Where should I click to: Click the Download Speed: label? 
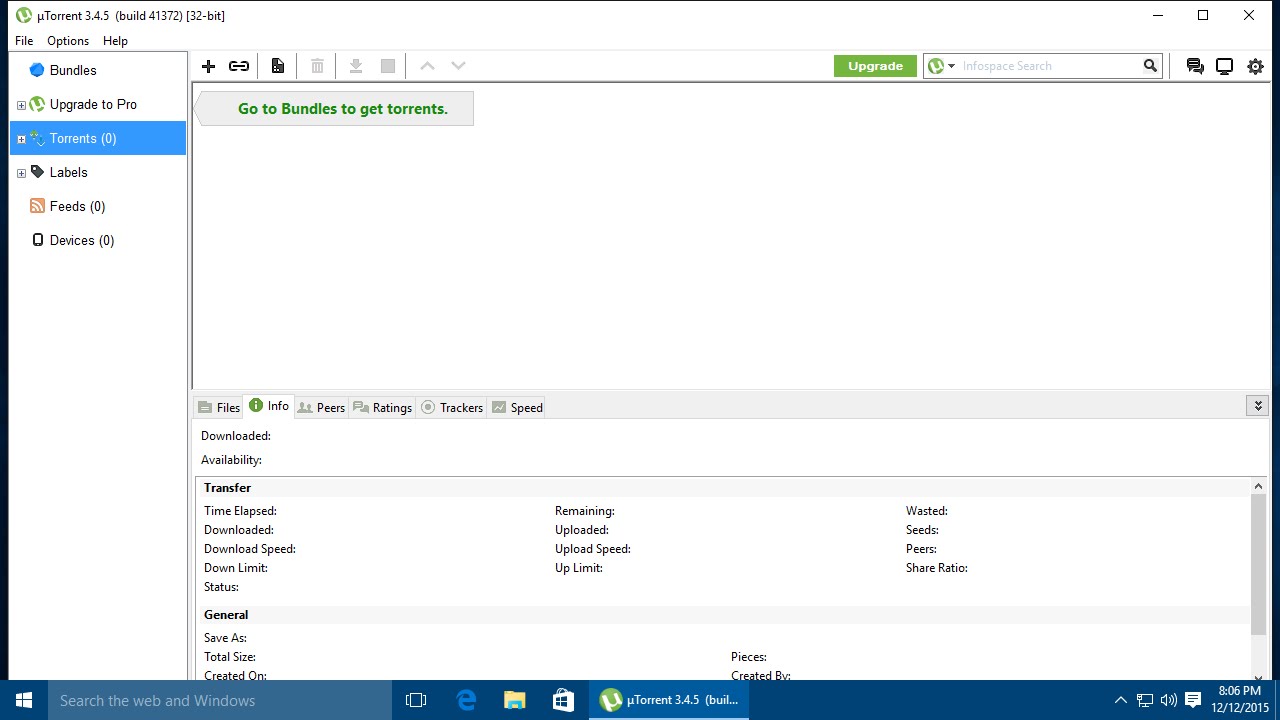pos(250,548)
